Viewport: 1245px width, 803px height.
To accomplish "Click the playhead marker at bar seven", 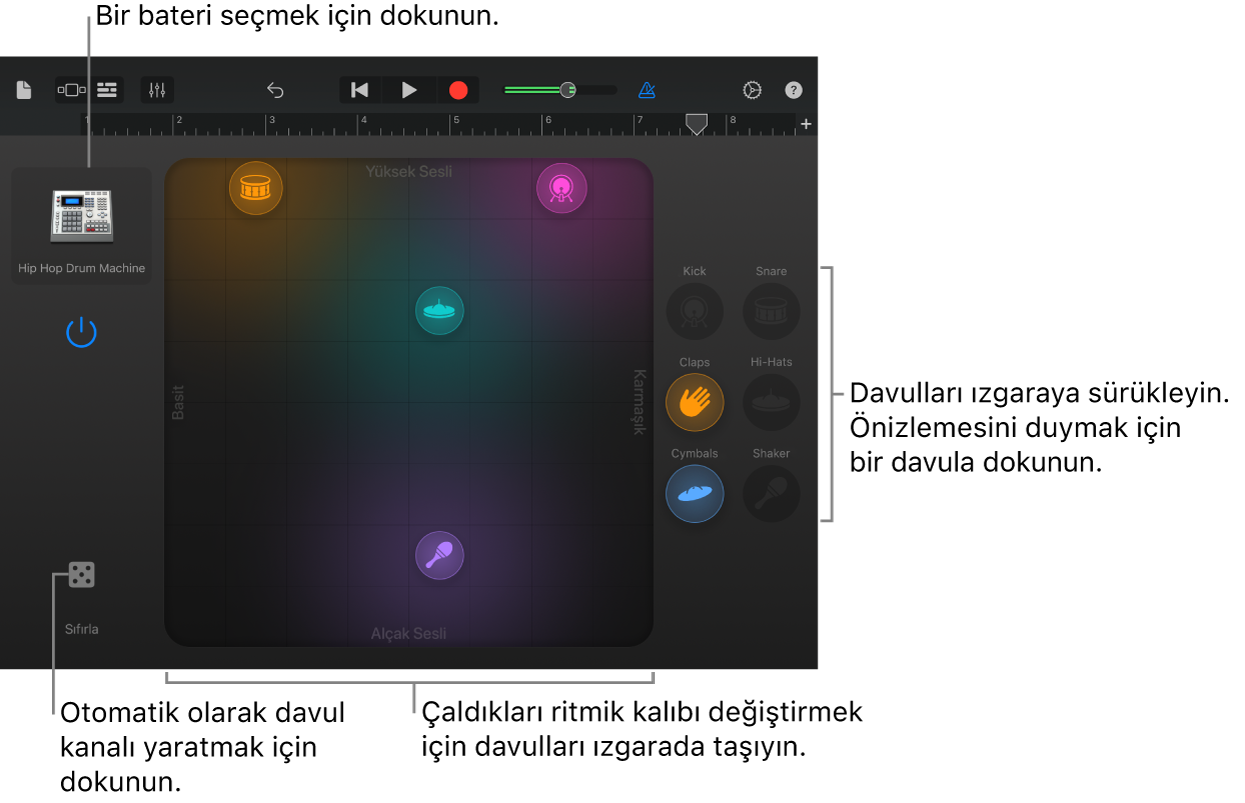I will point(696,125).
